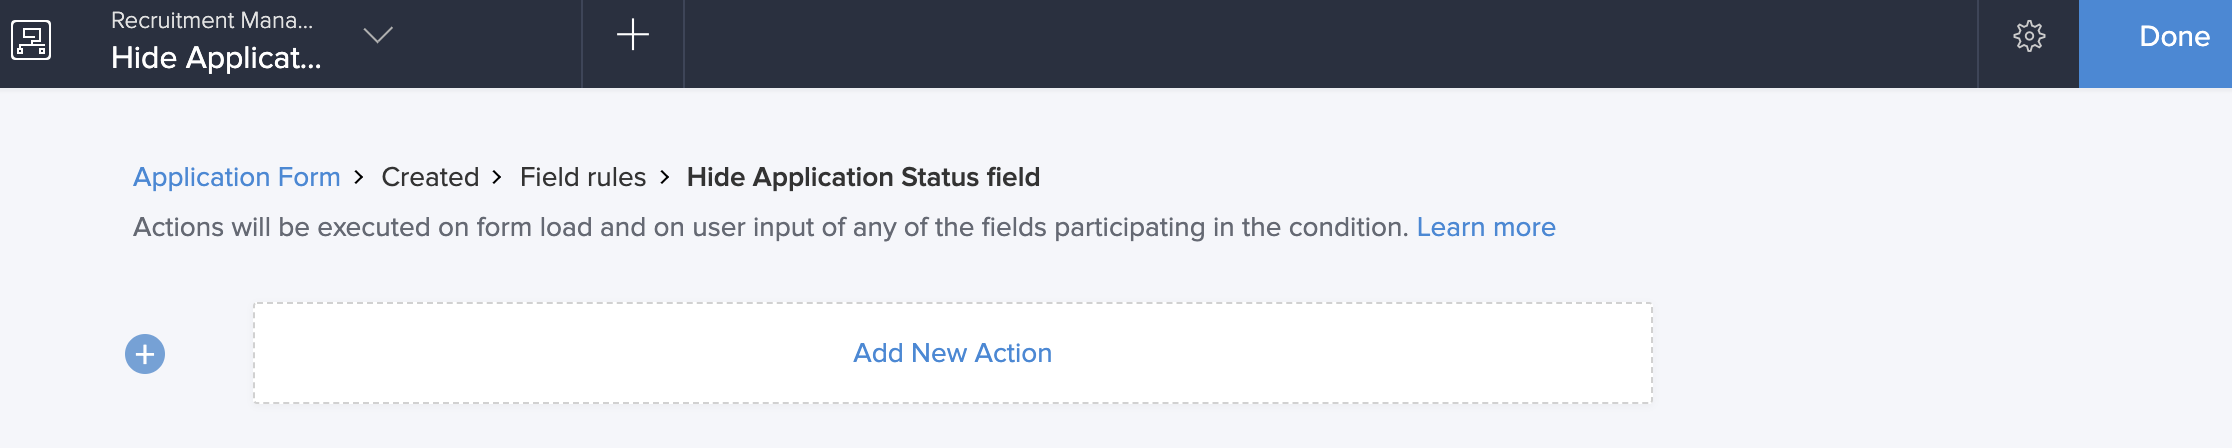The image size is (2232, 448).
Task: Click the arrow after Created breadcrumb
Action: point(497,178)
